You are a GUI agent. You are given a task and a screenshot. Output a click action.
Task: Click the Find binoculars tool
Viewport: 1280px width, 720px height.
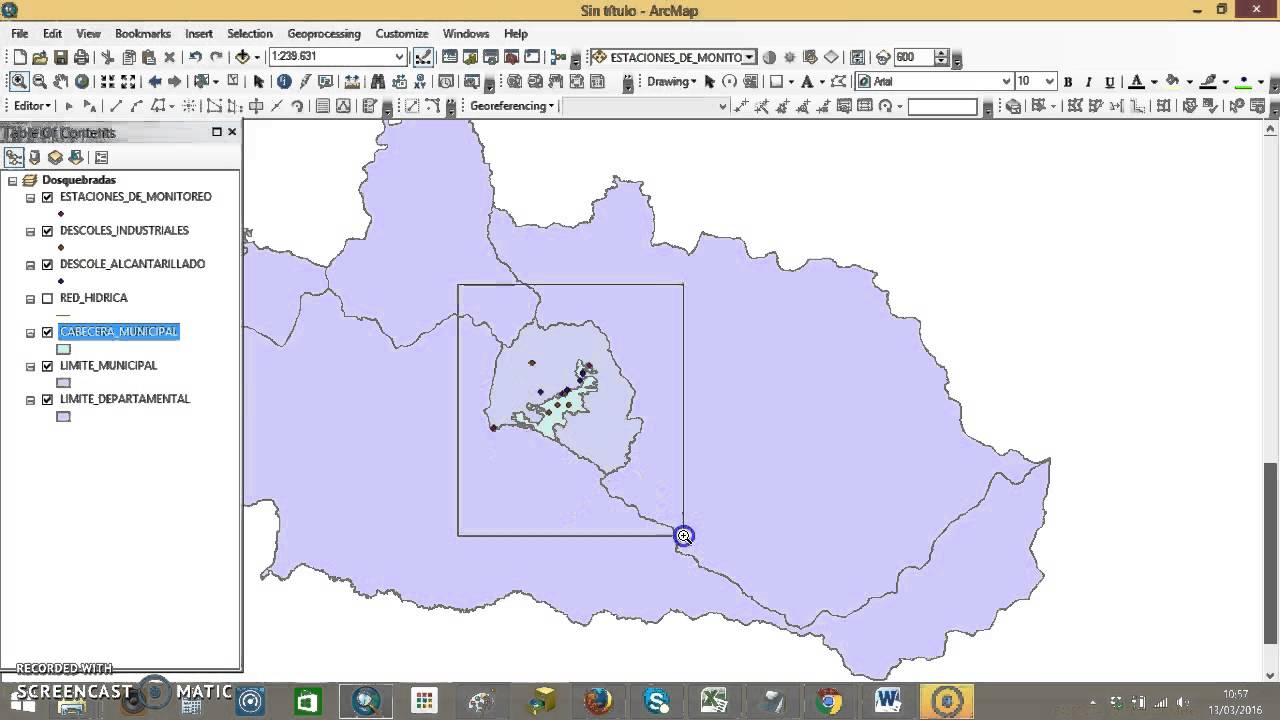coord(379,82)
